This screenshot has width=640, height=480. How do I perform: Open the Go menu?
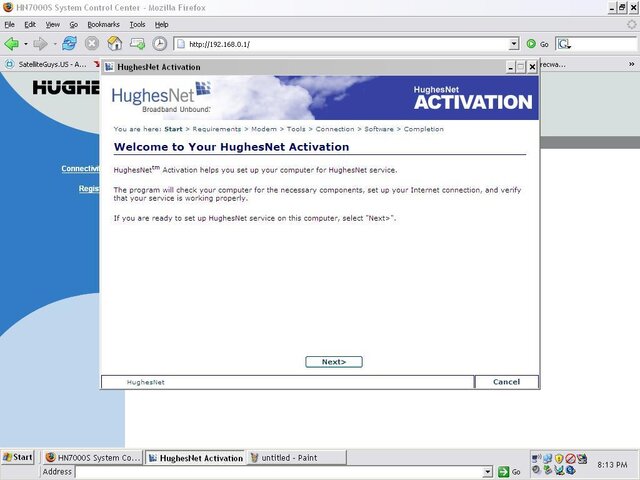pyautogui.click(x=73, y=24)
